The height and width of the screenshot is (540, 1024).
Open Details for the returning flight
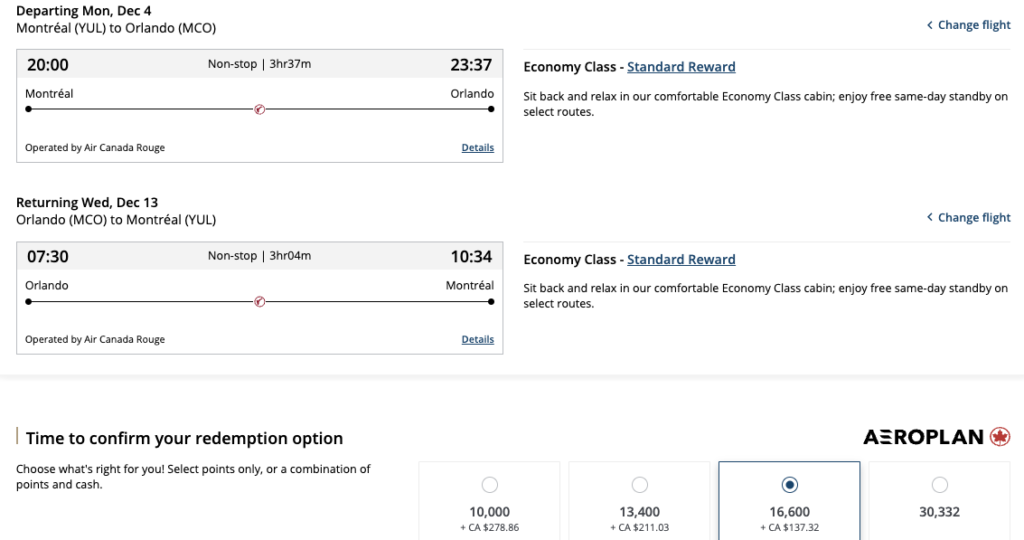tap(477, 340)
